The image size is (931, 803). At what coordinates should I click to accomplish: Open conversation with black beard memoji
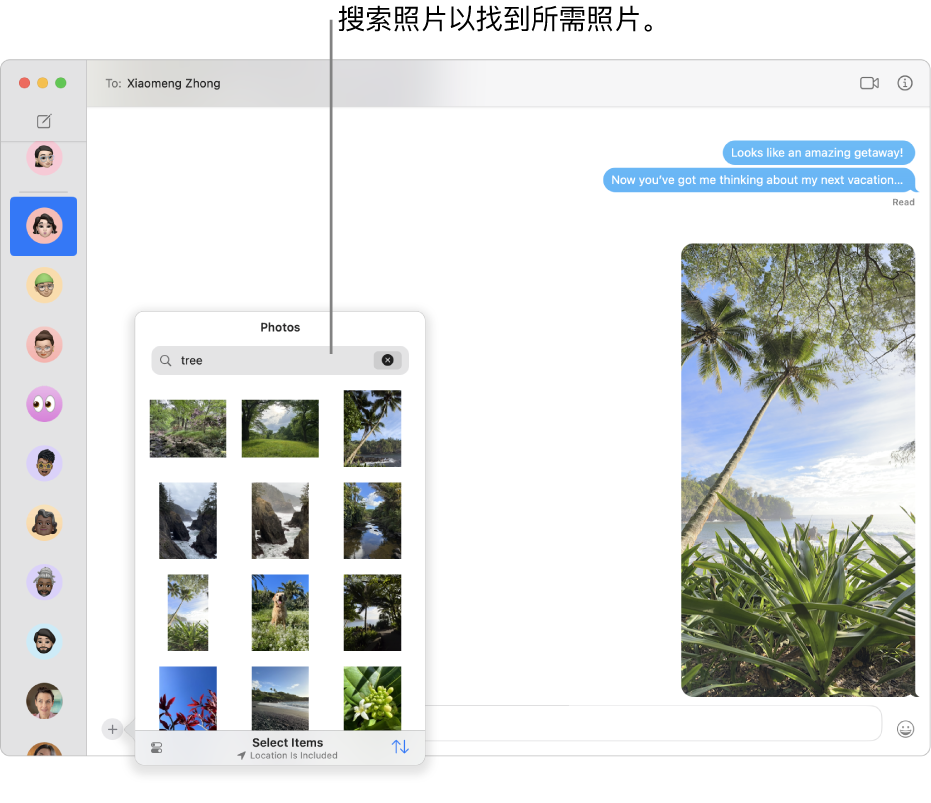pyautogui.click(x=44, y=641)
